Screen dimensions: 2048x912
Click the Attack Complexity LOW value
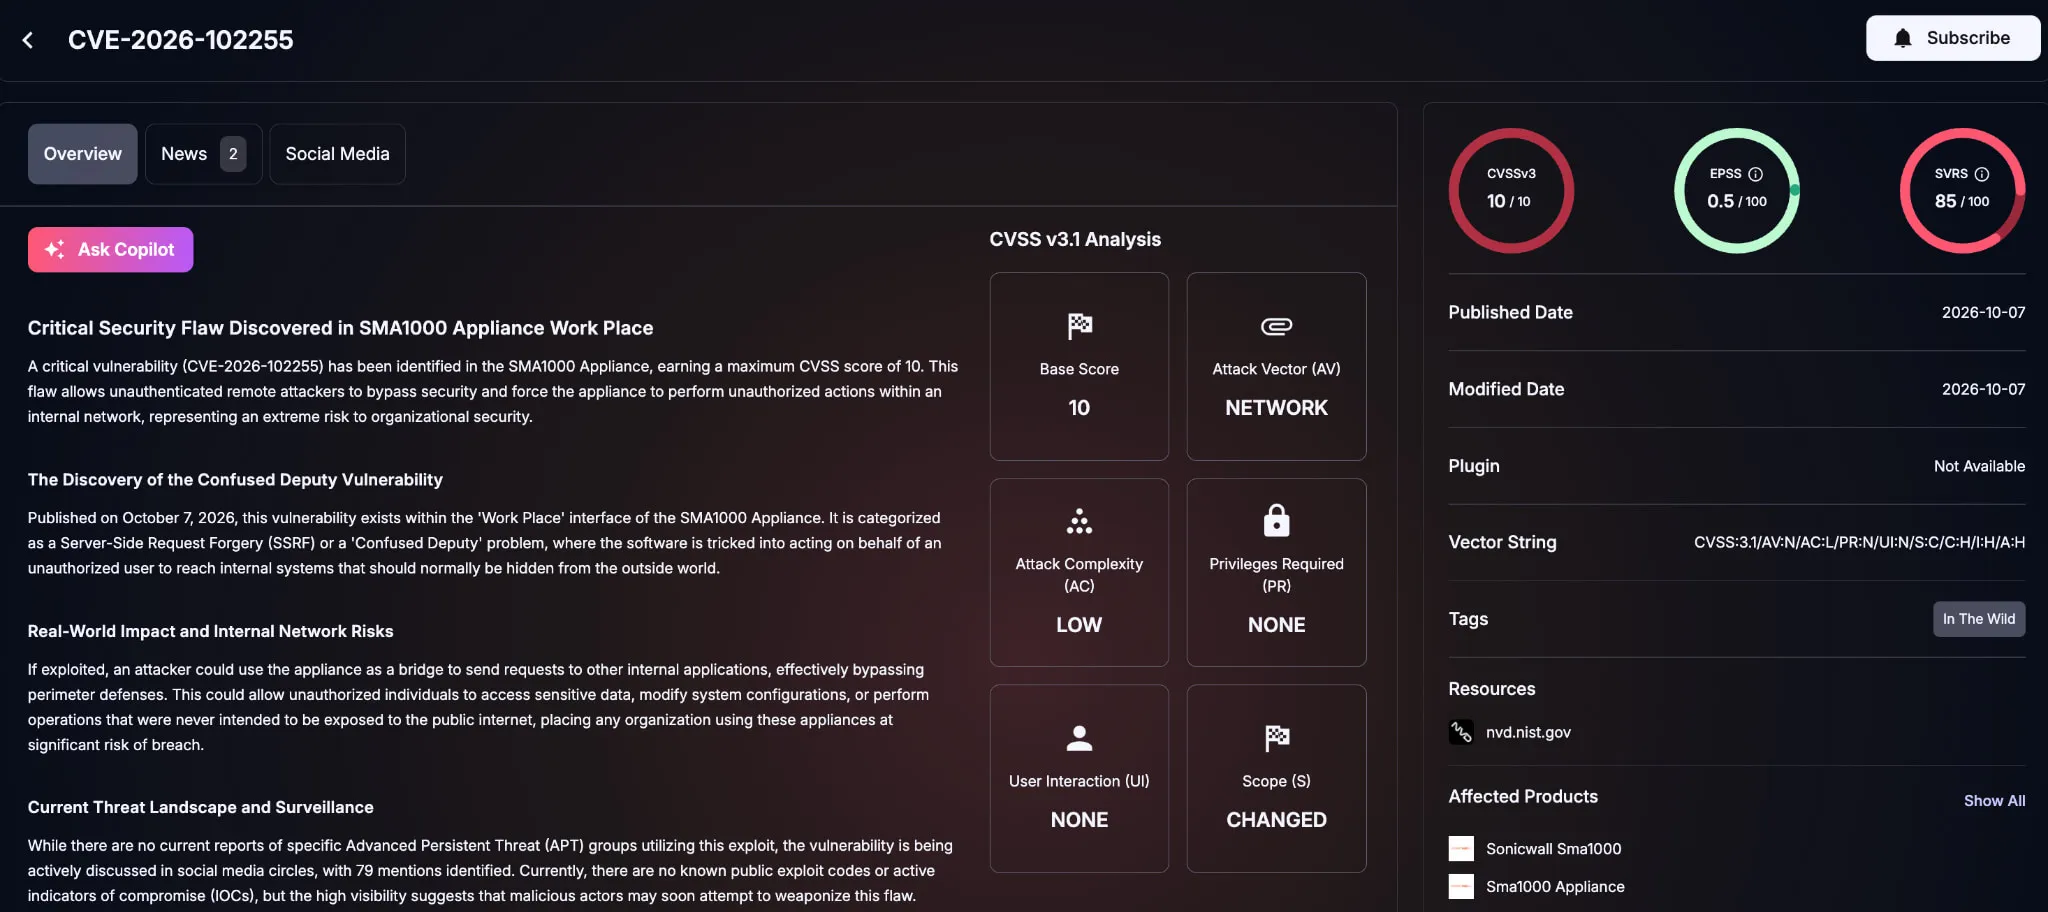1079,625
